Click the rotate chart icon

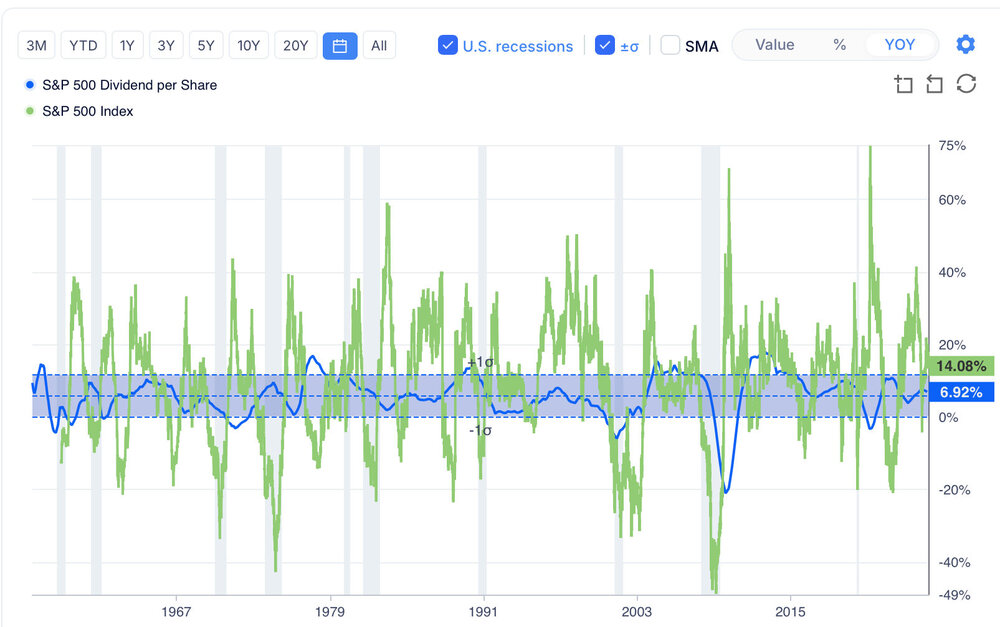tap(934, 84)
